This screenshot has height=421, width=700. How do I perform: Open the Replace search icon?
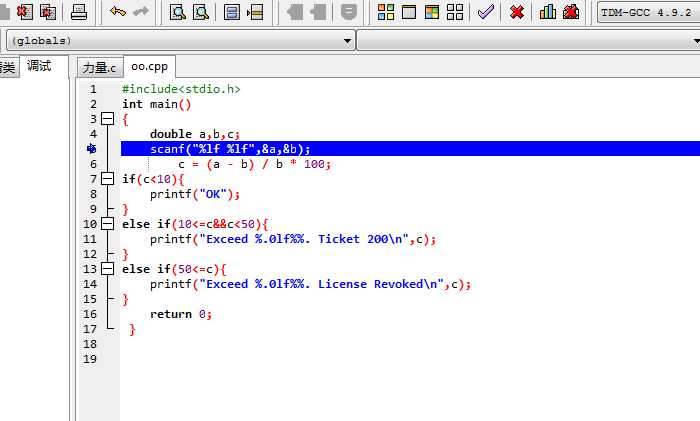tap(201, 12)
